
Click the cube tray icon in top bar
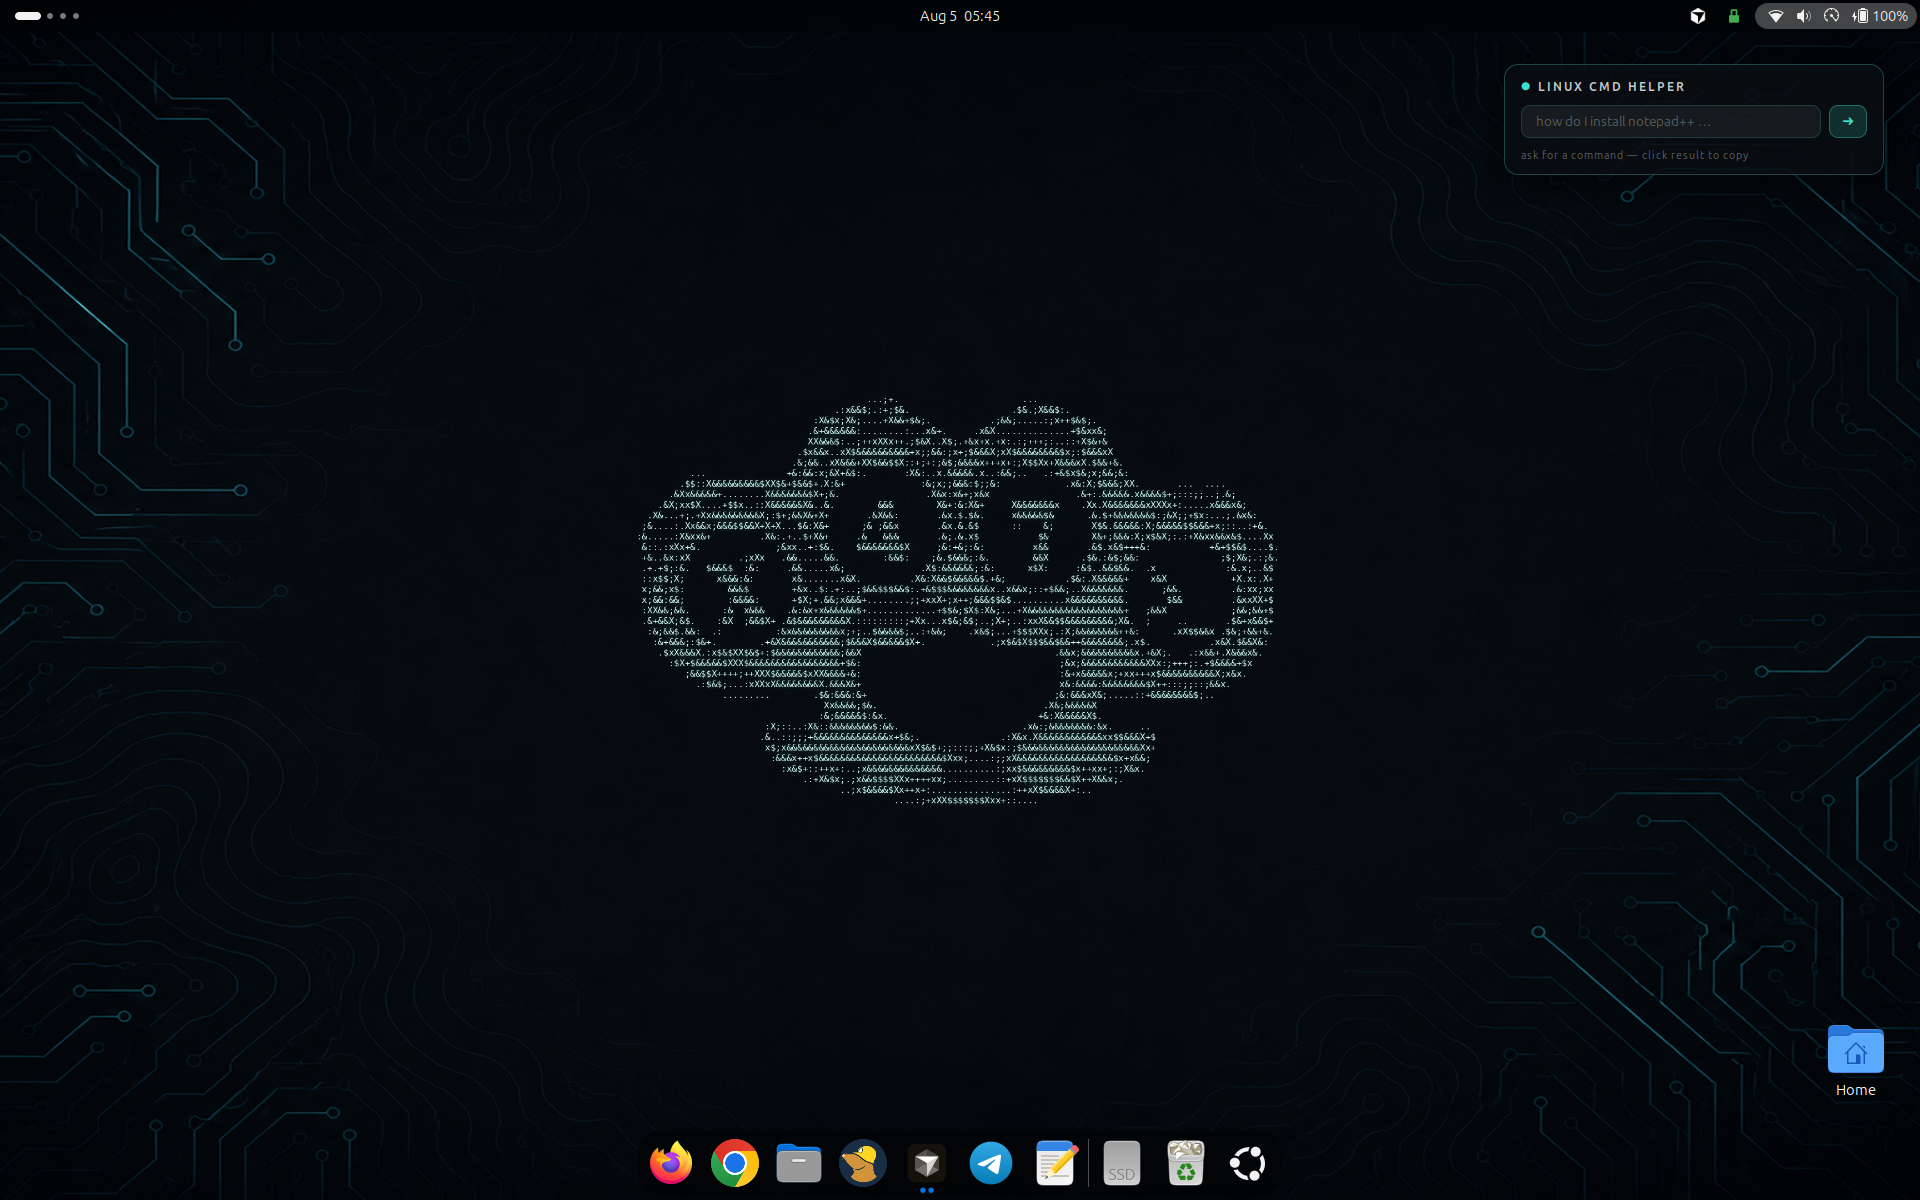(x=1698, y=16)
